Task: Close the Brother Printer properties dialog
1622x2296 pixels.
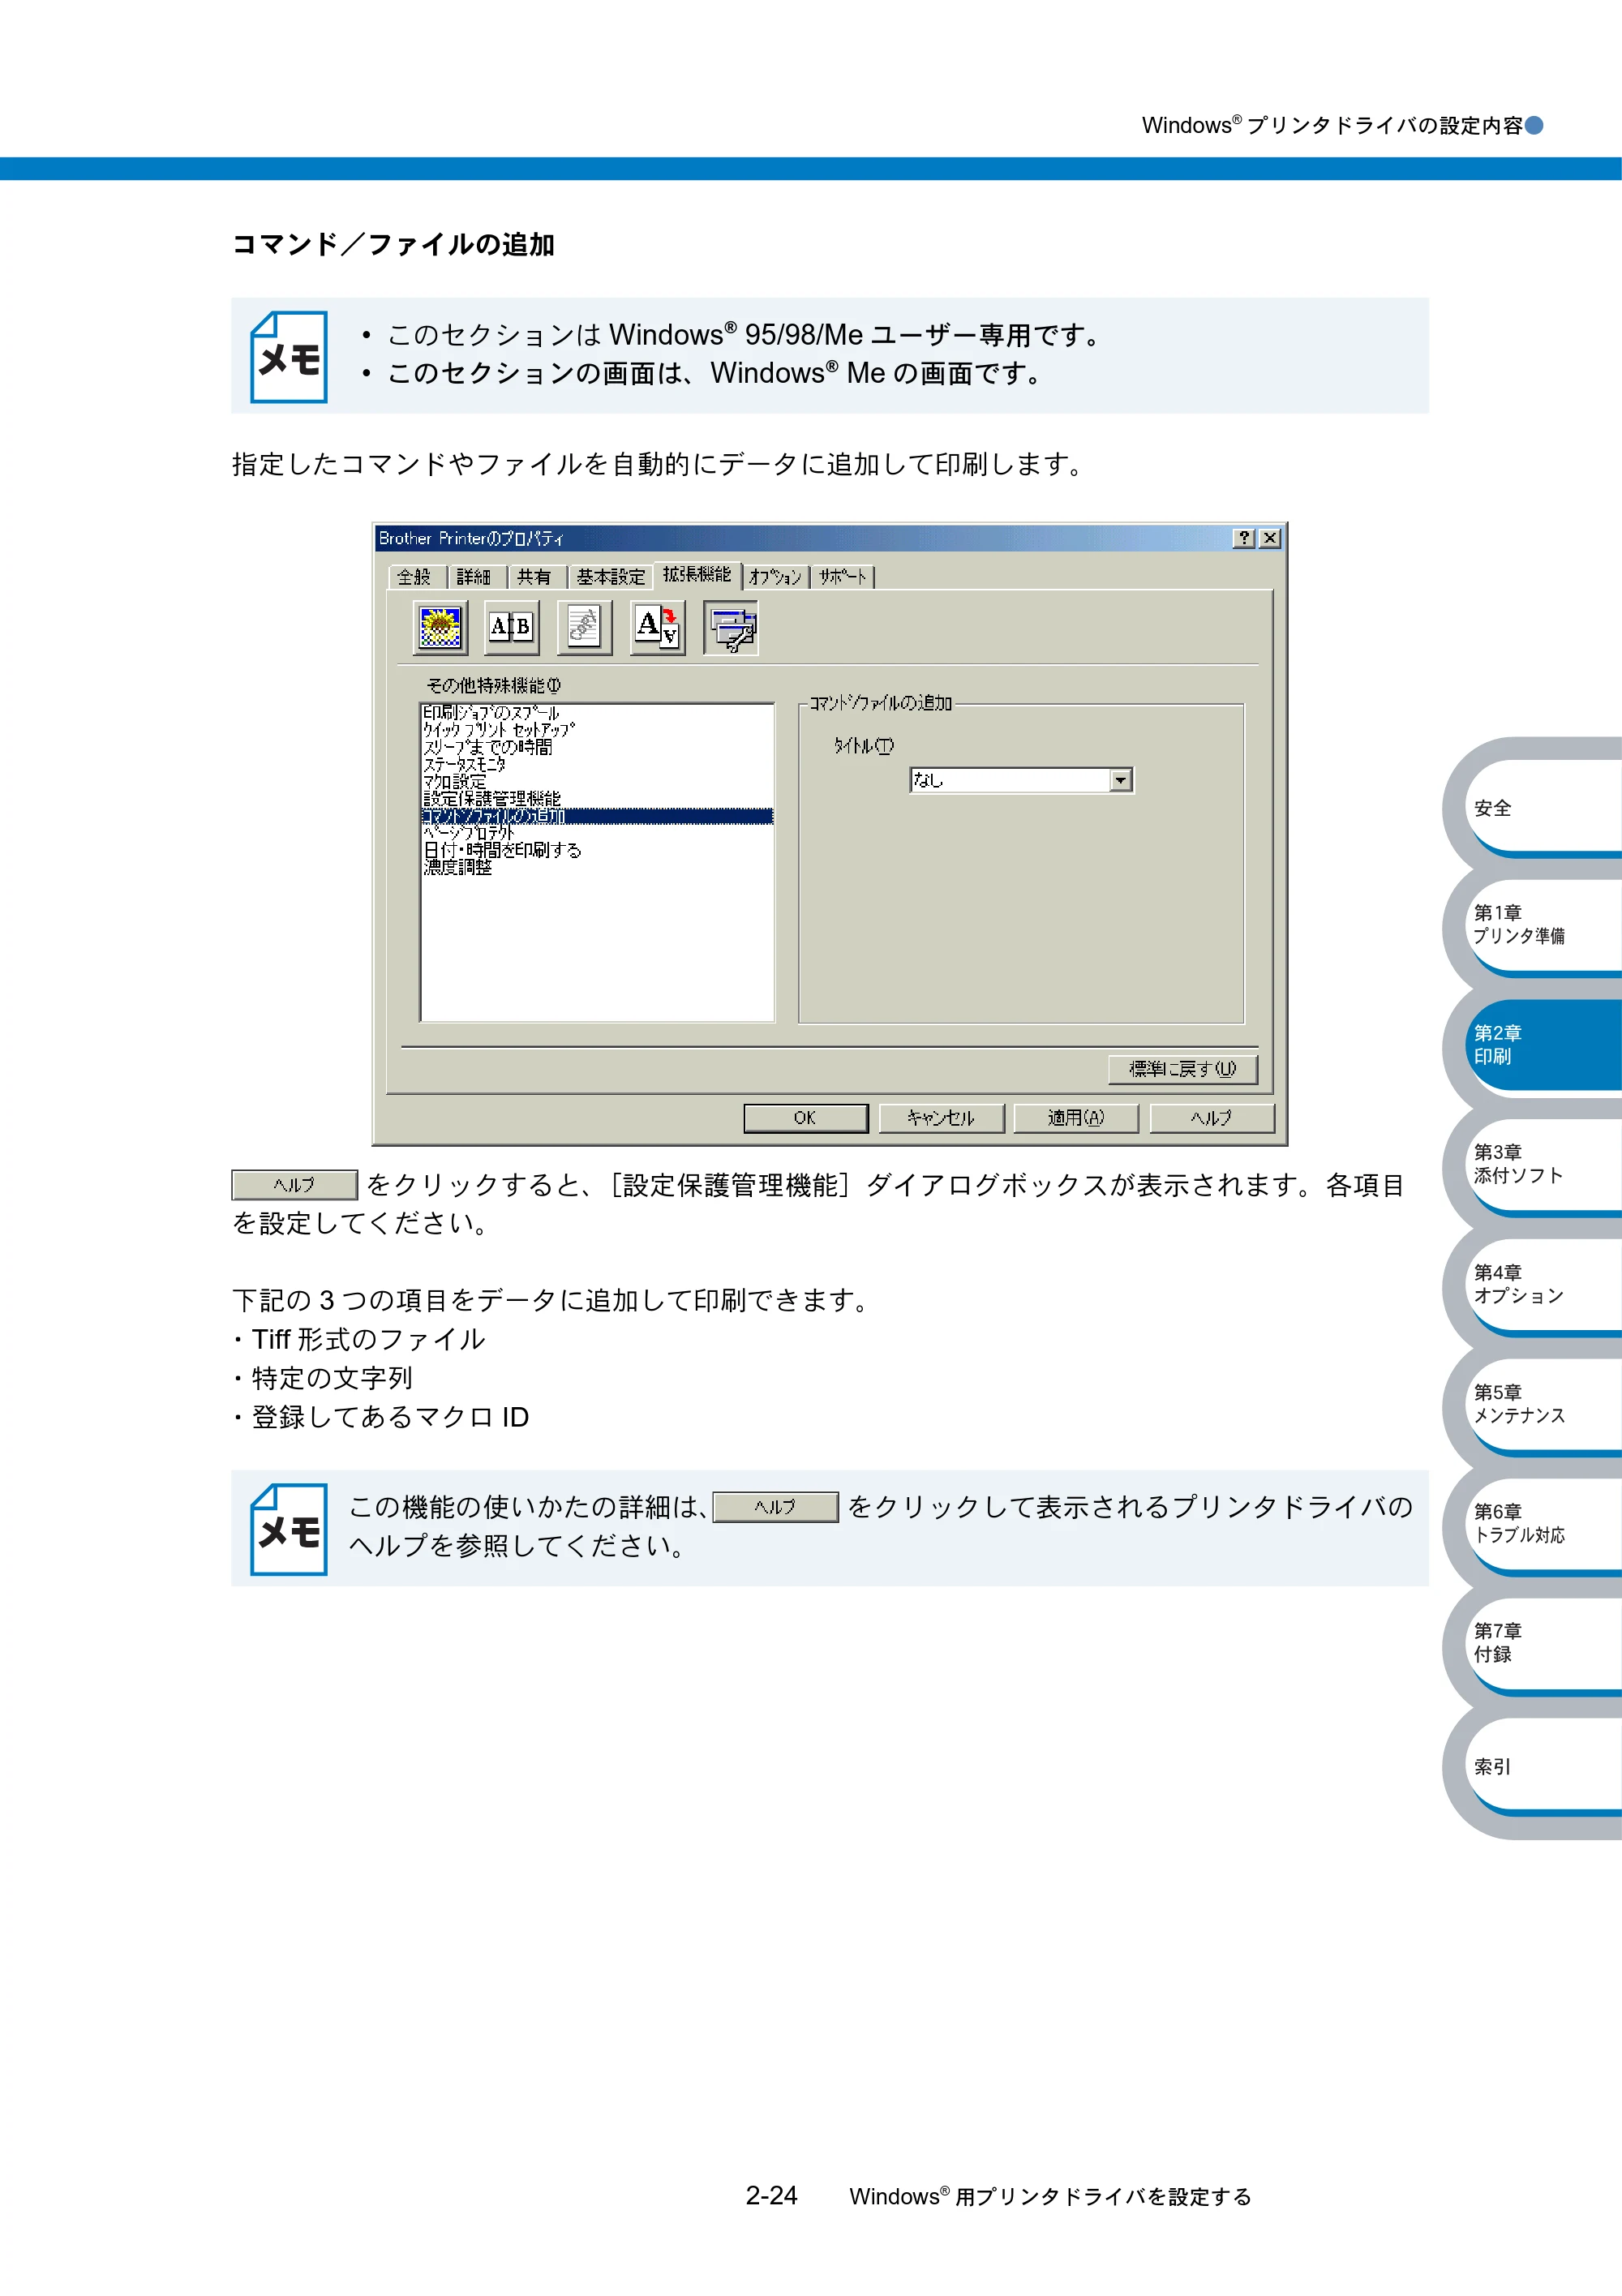Action: [x=1270, y=538]
